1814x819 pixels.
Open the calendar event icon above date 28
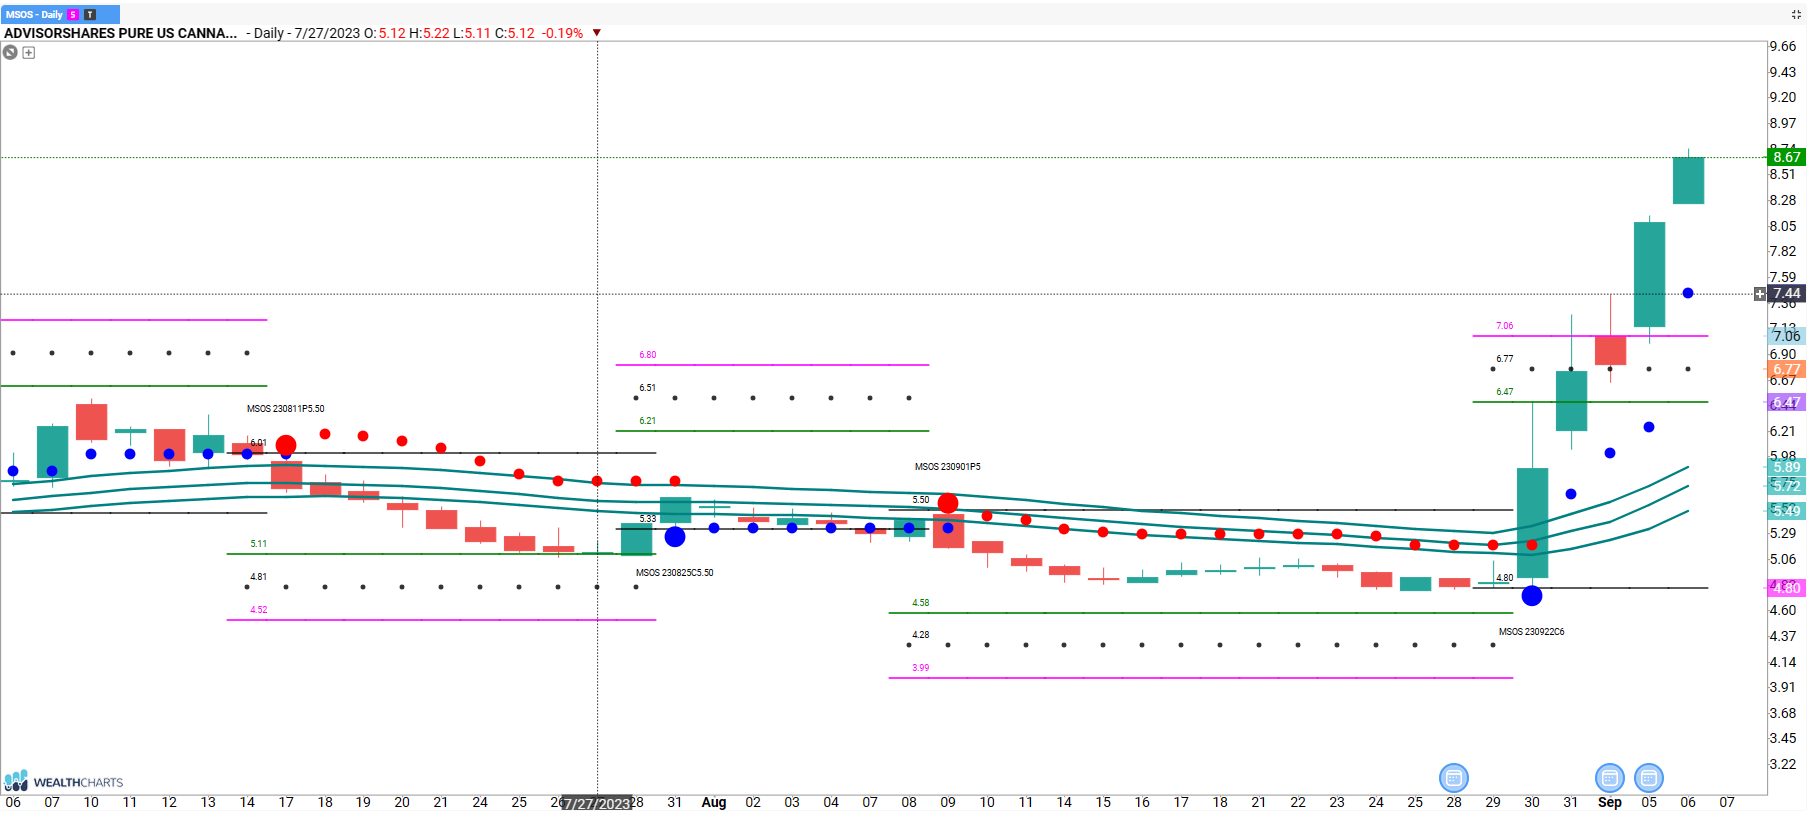pyautogui.click(x=1454, y=777)
